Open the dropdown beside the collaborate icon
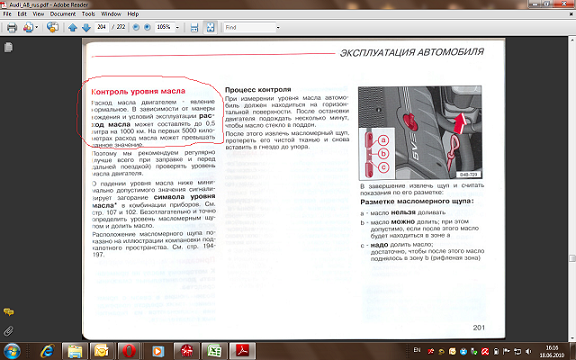Viewport: 576px width, 360px height. click(37, 28)
